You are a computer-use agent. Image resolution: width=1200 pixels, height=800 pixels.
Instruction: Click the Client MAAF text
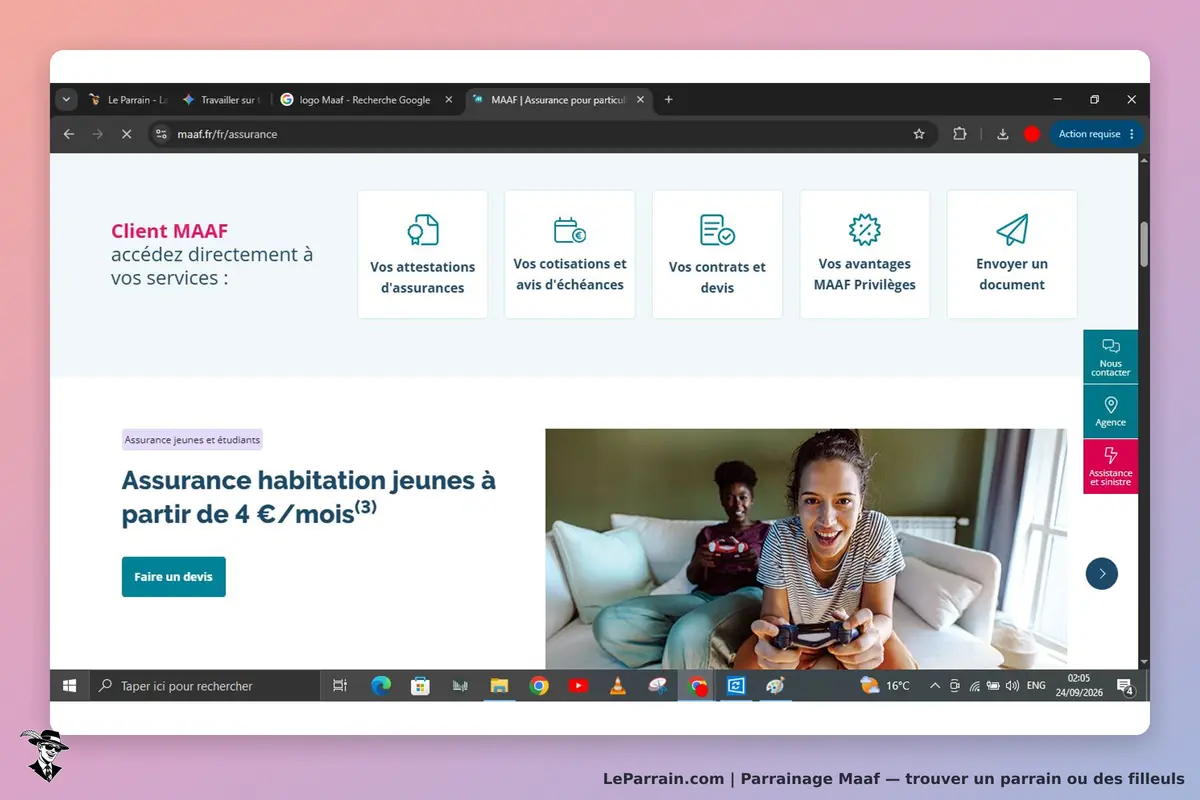point(169,231)
